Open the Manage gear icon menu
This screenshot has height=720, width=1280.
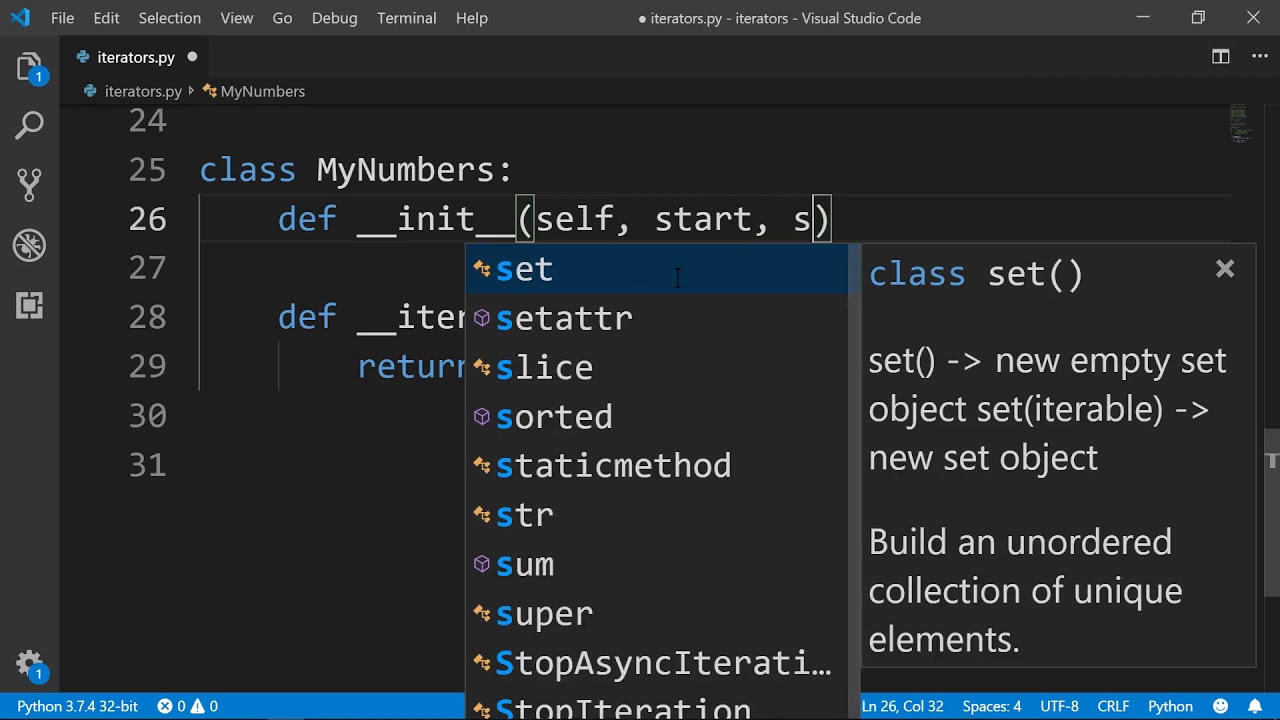(30, 664)
